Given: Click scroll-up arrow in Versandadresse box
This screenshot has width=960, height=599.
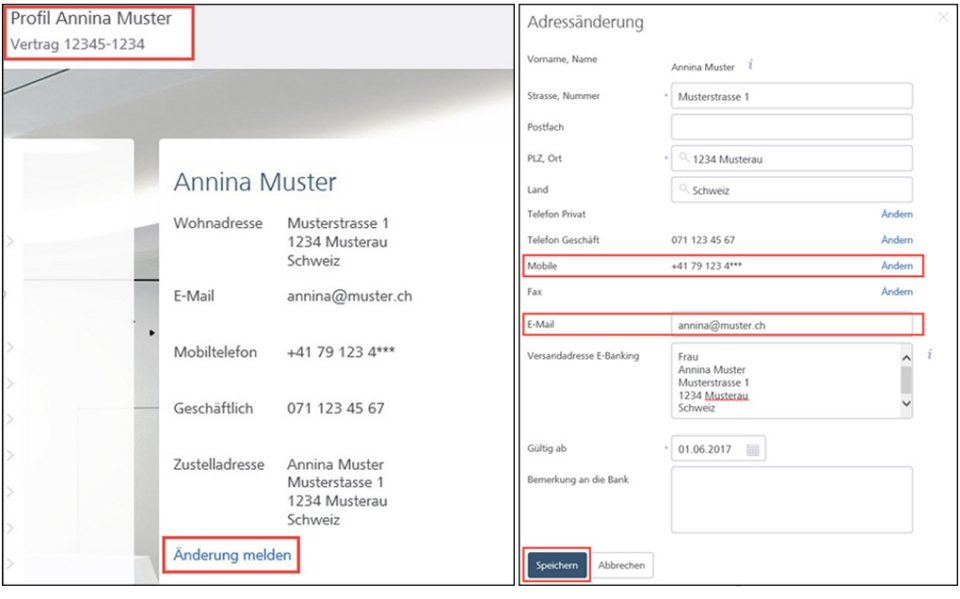Looking at the screenshot, I should (906, 357).
